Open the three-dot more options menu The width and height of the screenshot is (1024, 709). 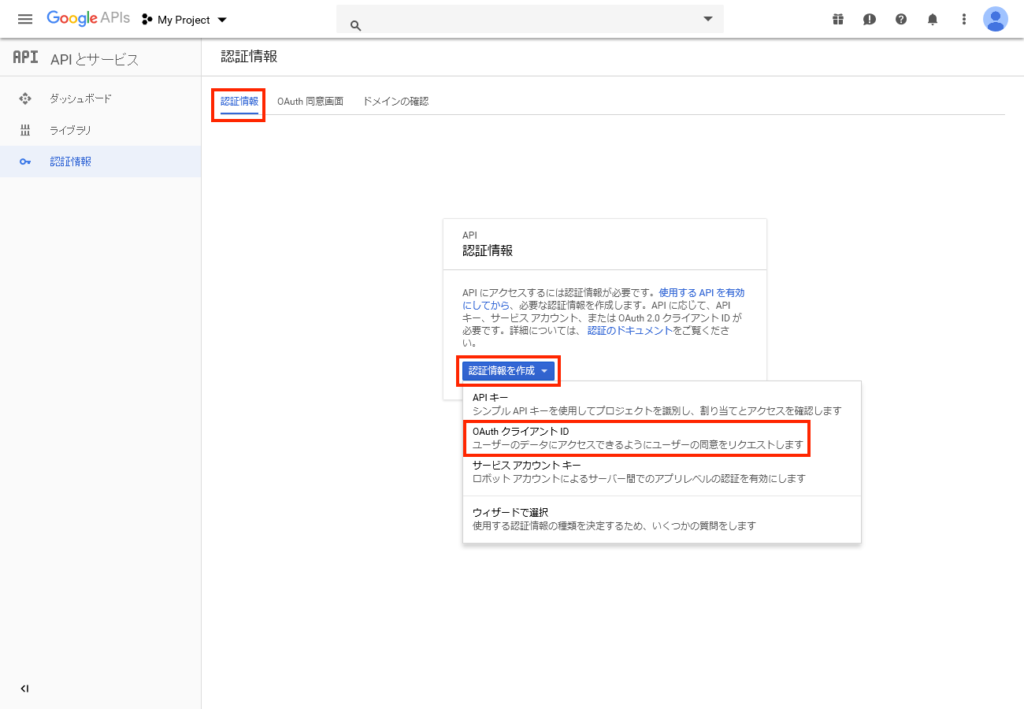point(963,19)
